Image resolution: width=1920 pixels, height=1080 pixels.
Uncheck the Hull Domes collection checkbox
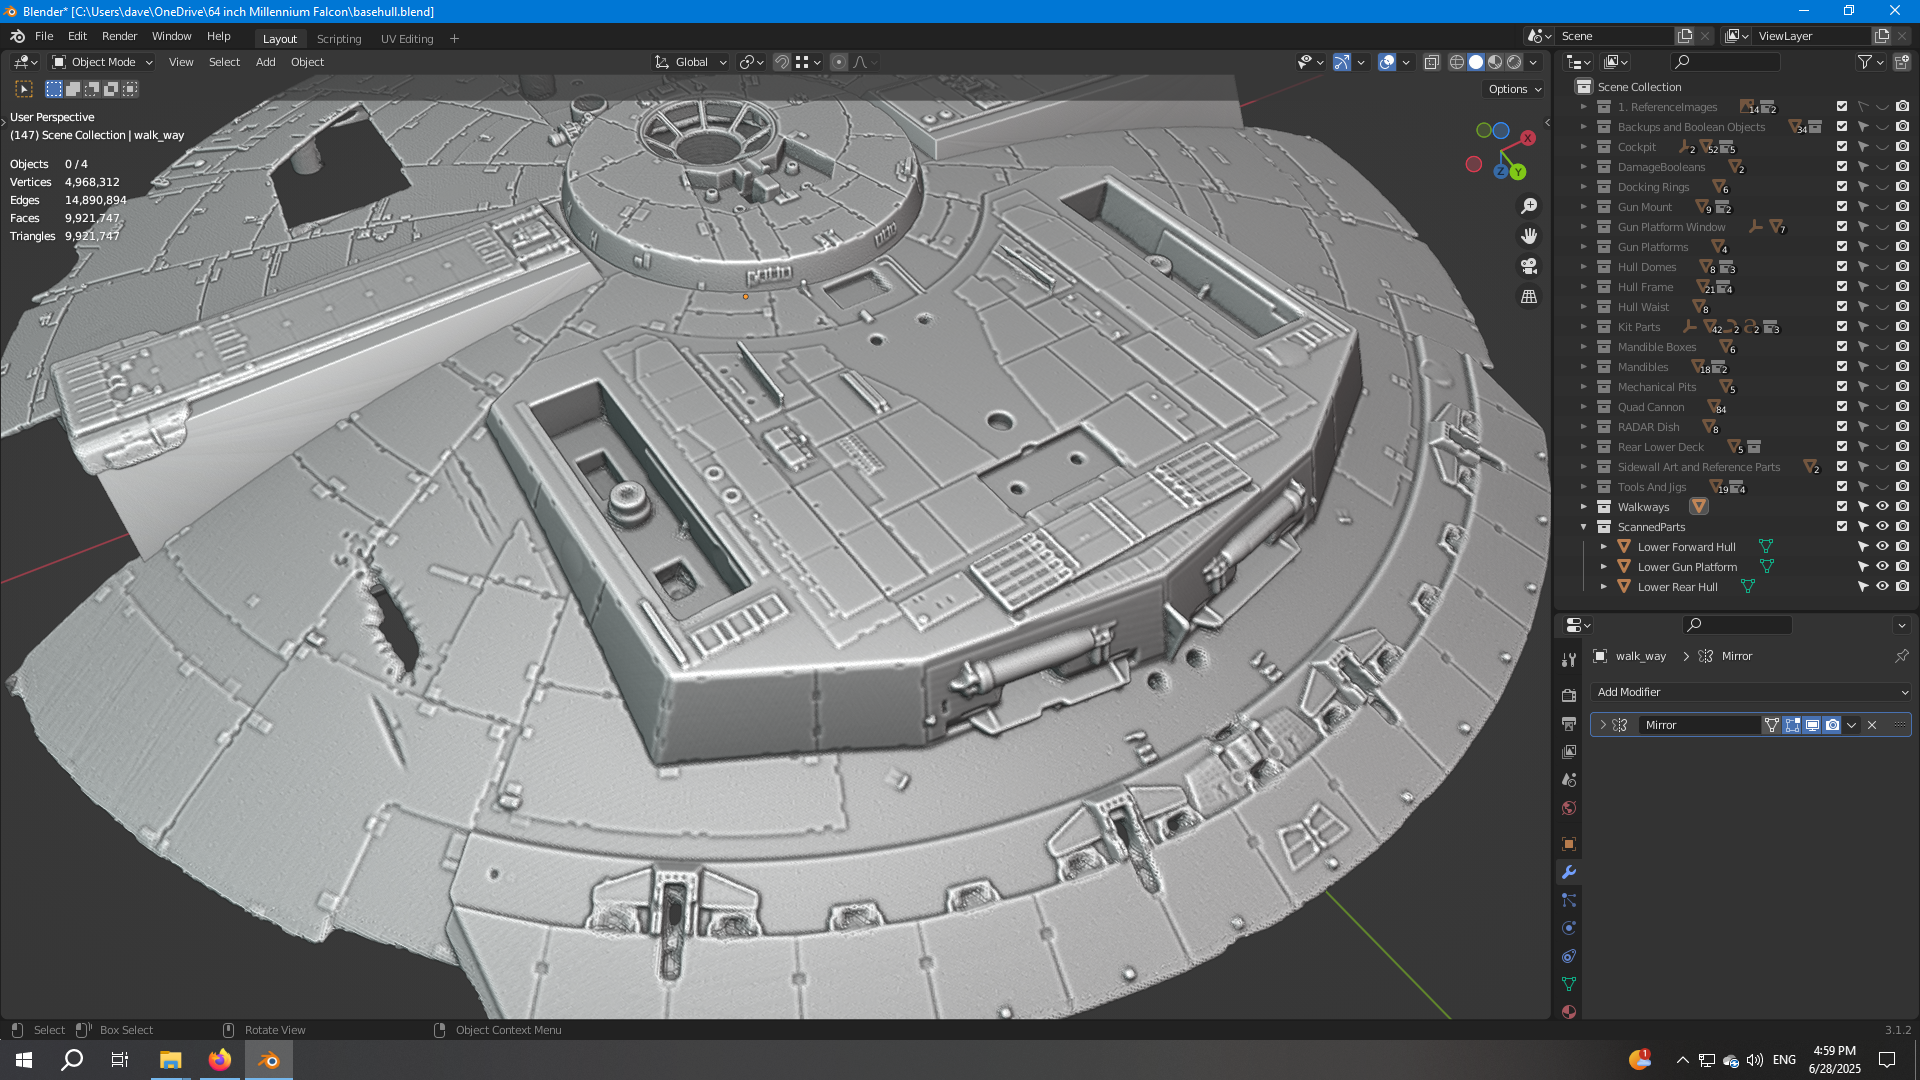(x=1842, y=267)
